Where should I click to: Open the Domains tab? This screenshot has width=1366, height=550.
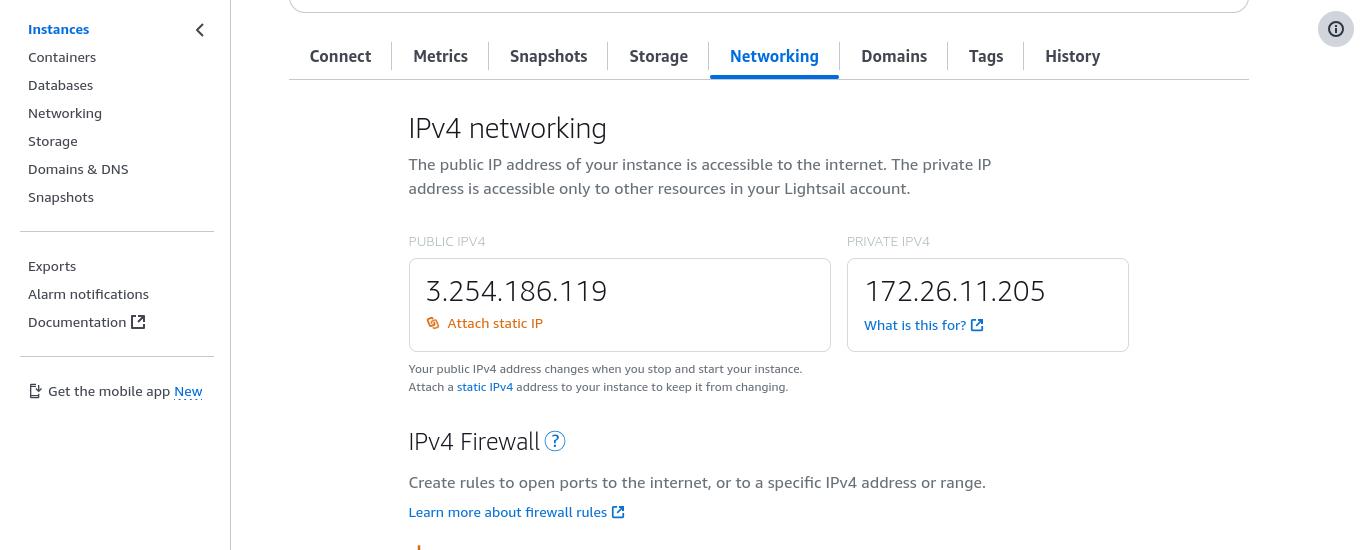point(894,56)
